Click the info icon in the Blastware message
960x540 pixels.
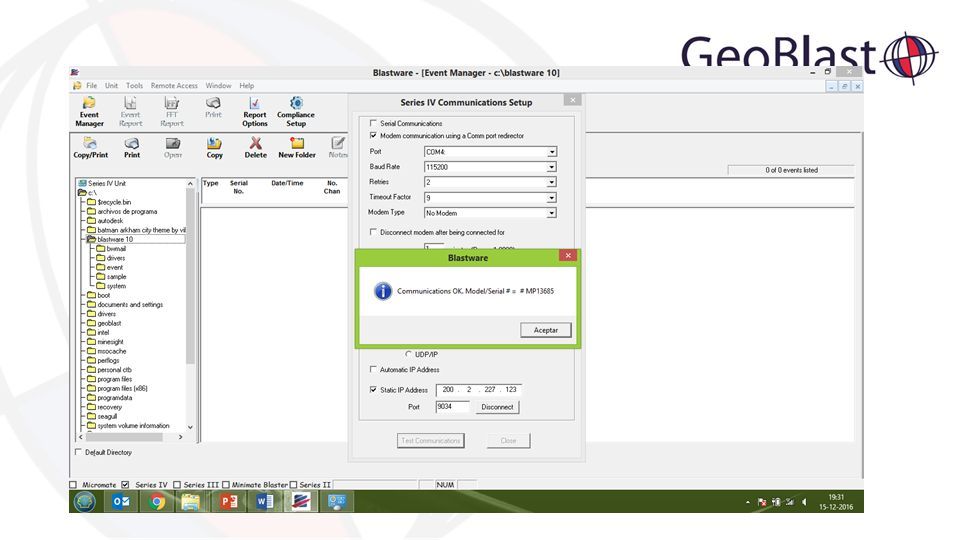[383, 291]
